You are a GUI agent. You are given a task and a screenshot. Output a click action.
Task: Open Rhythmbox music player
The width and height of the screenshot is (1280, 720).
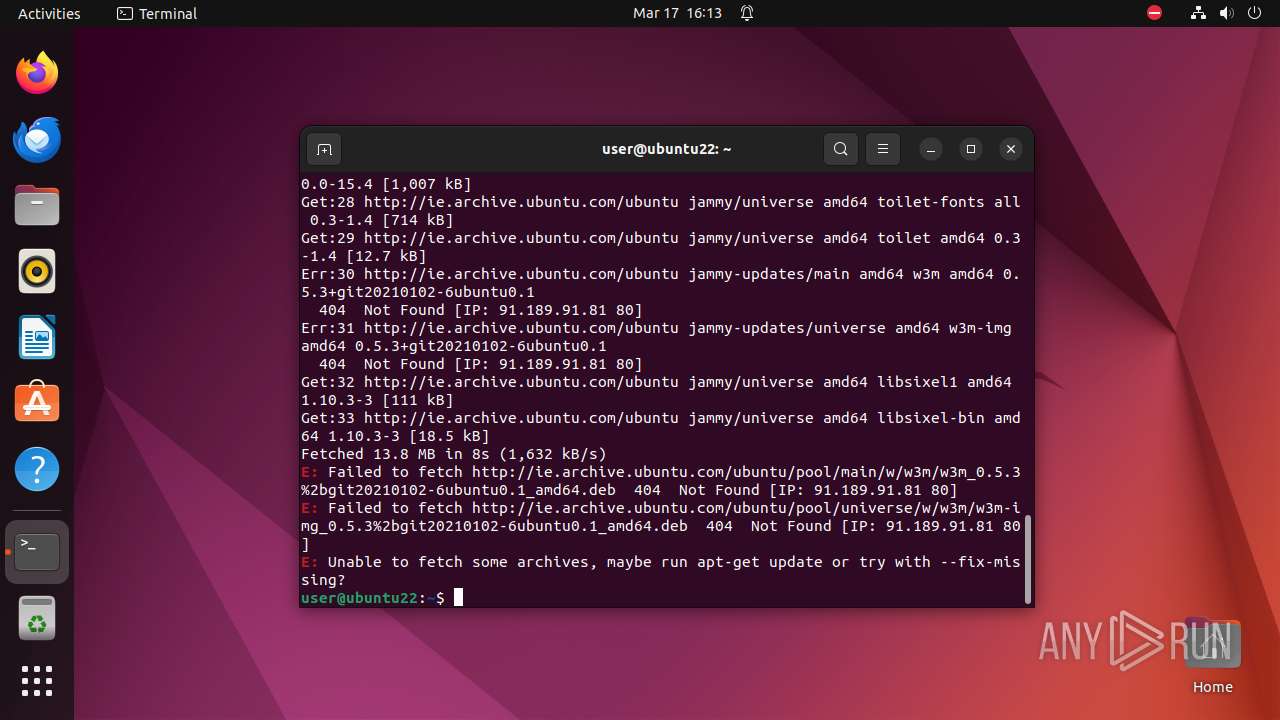[x=37, y=271]
